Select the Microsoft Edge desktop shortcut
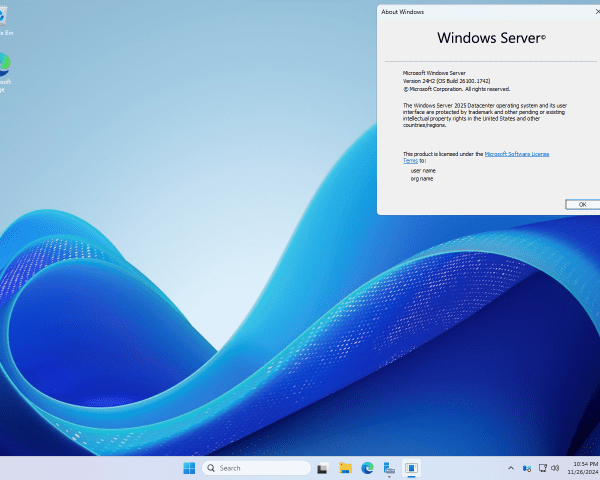The height and width of the screenshot is (480, 600). tap(3, 72)
